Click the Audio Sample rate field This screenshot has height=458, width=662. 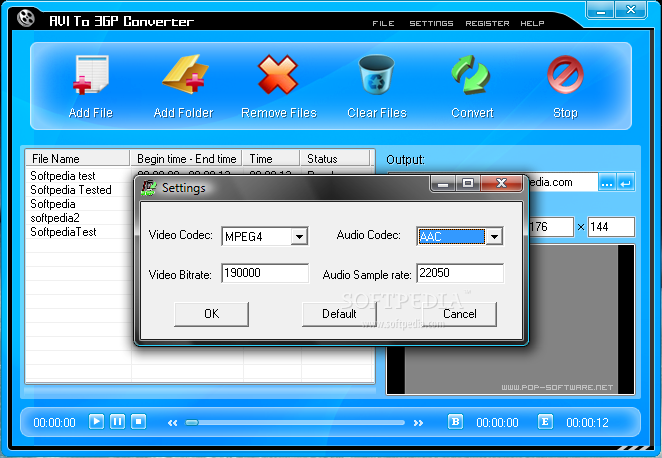pyautogui.click(x=460, y=273)
